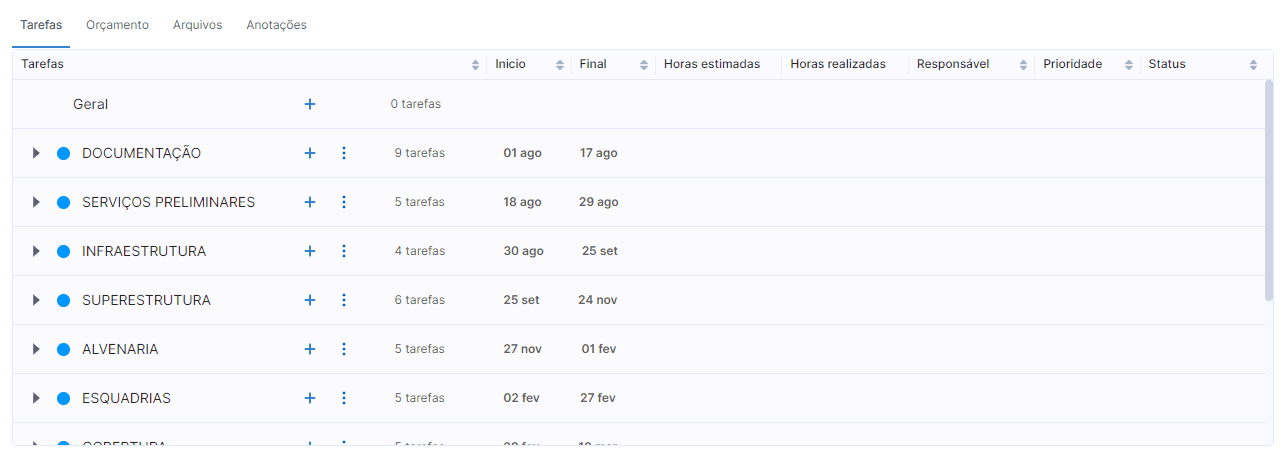The height and width of the screenshot is (460, 1284).
Task: Open the Arquivos tab
Action: 197,25
